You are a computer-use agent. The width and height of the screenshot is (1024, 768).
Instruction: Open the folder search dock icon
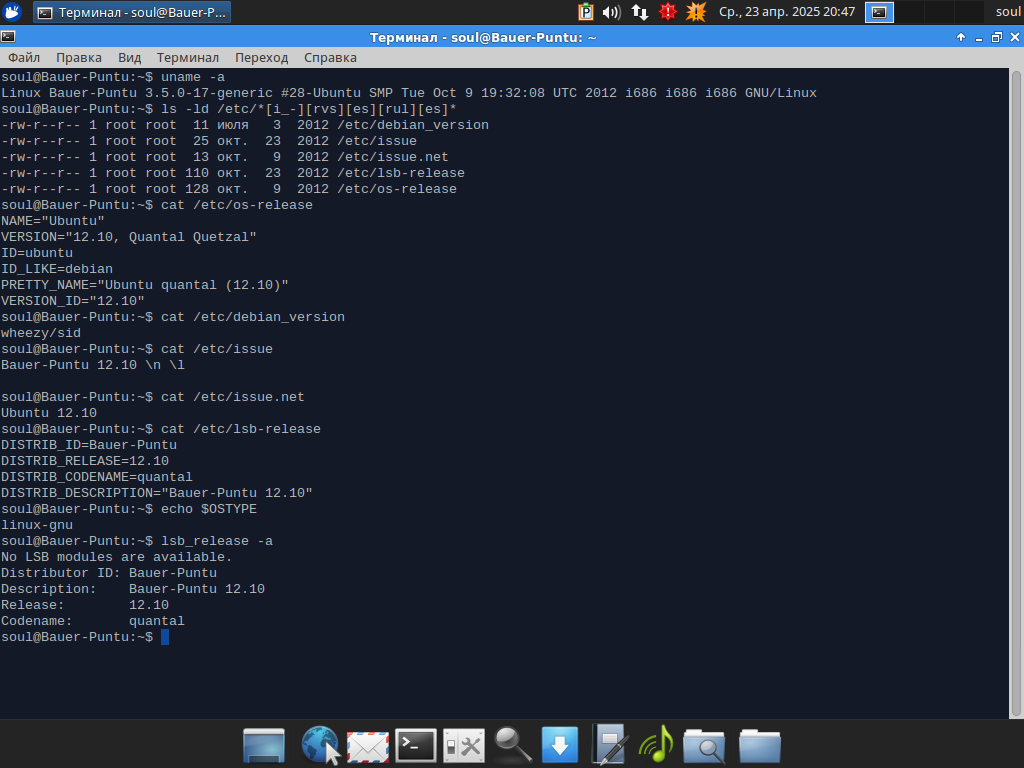click(704, 746)
